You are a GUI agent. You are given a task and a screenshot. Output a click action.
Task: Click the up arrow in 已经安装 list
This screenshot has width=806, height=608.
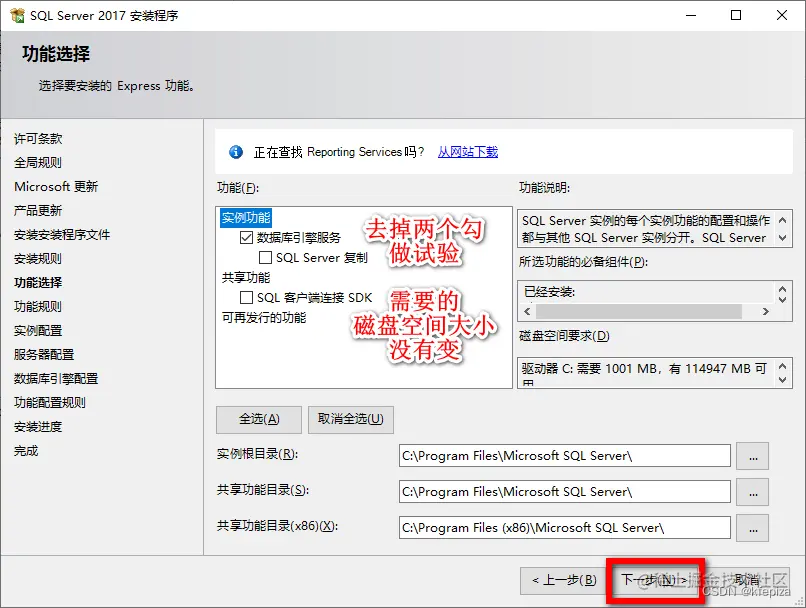click(782, 289)
